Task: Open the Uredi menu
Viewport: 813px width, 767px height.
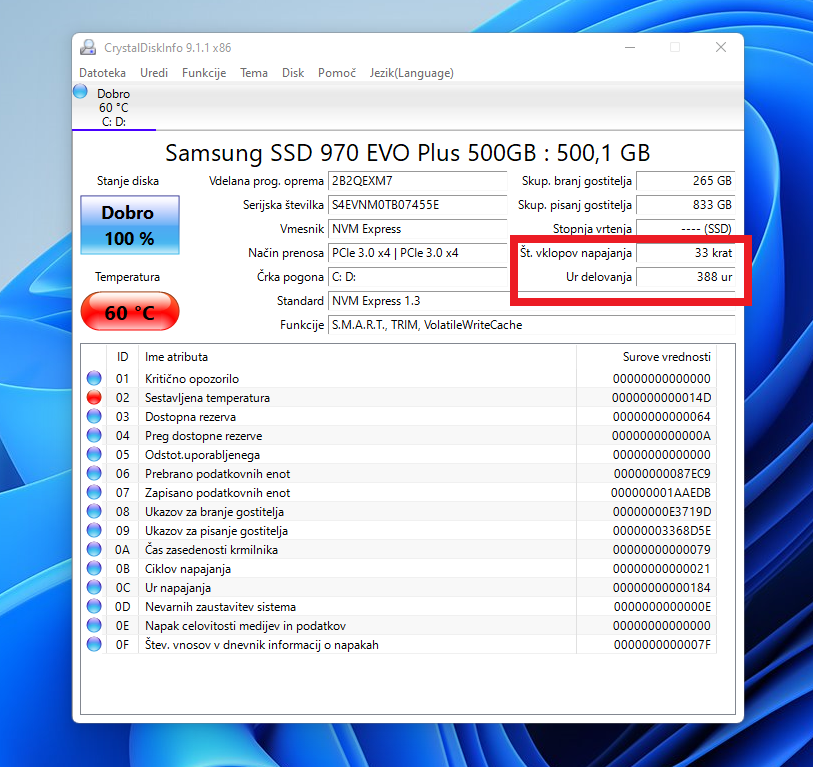Action: point(154,73)
